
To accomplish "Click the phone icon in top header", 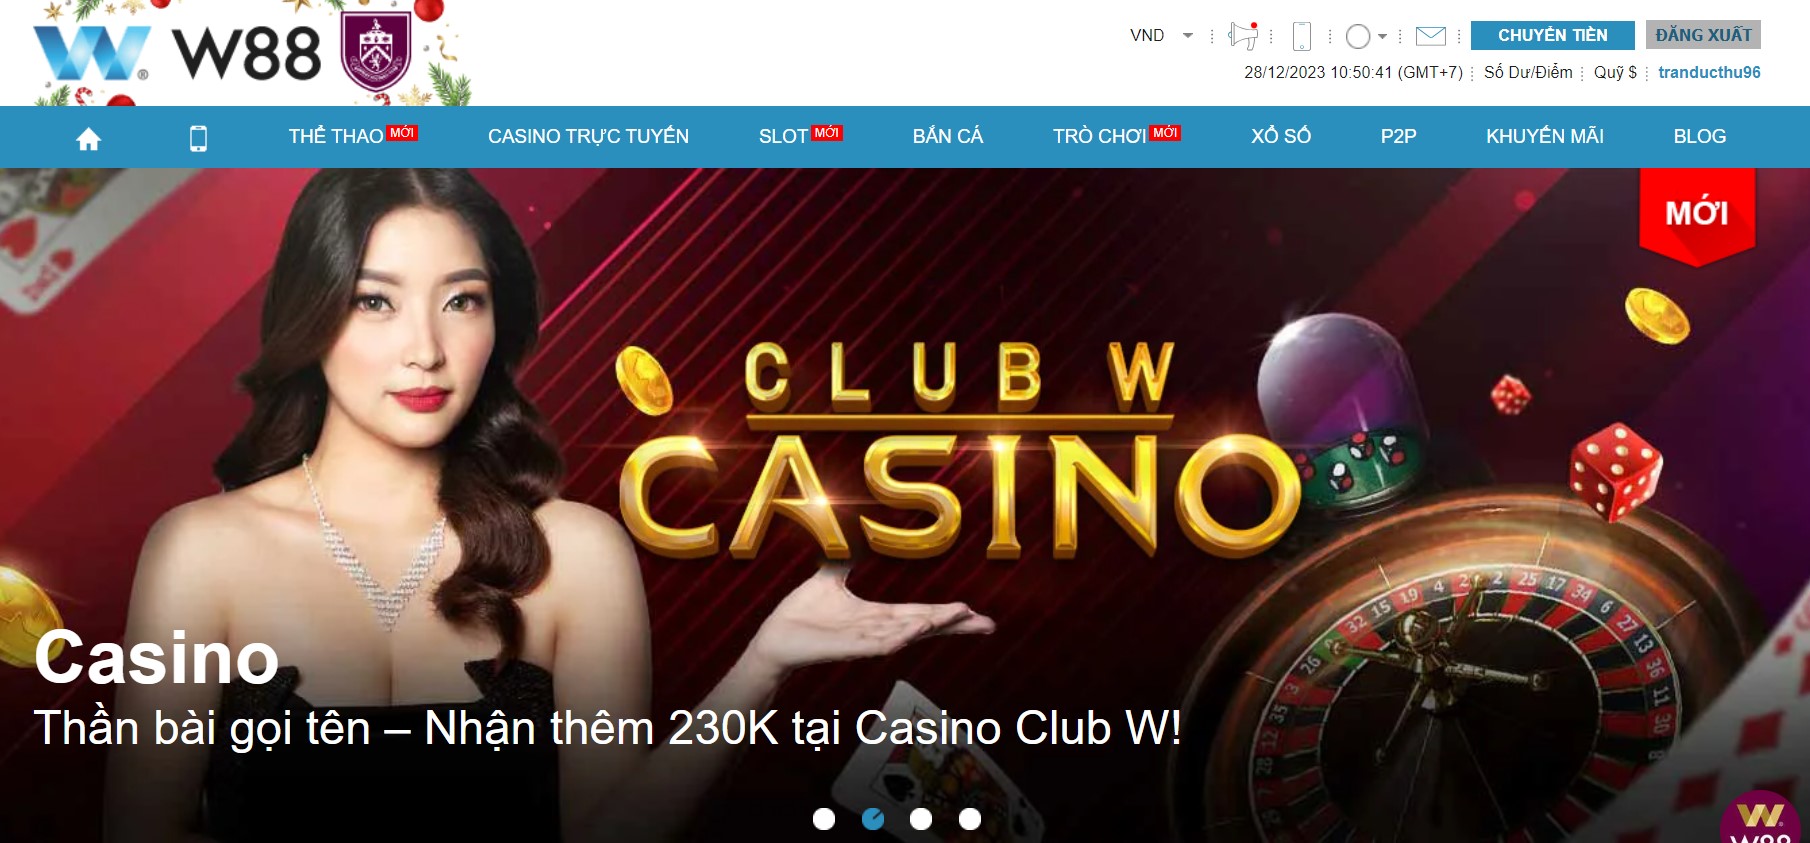I will [x=1301, y=36].
